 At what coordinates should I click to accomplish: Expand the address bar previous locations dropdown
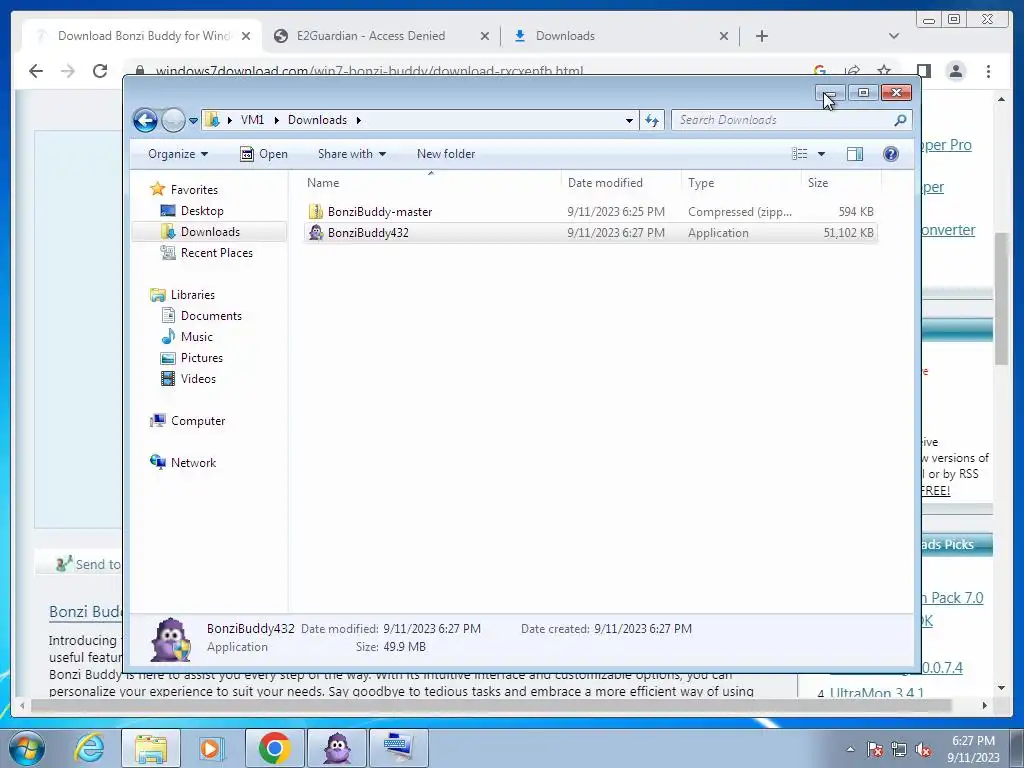coord(629,120)
